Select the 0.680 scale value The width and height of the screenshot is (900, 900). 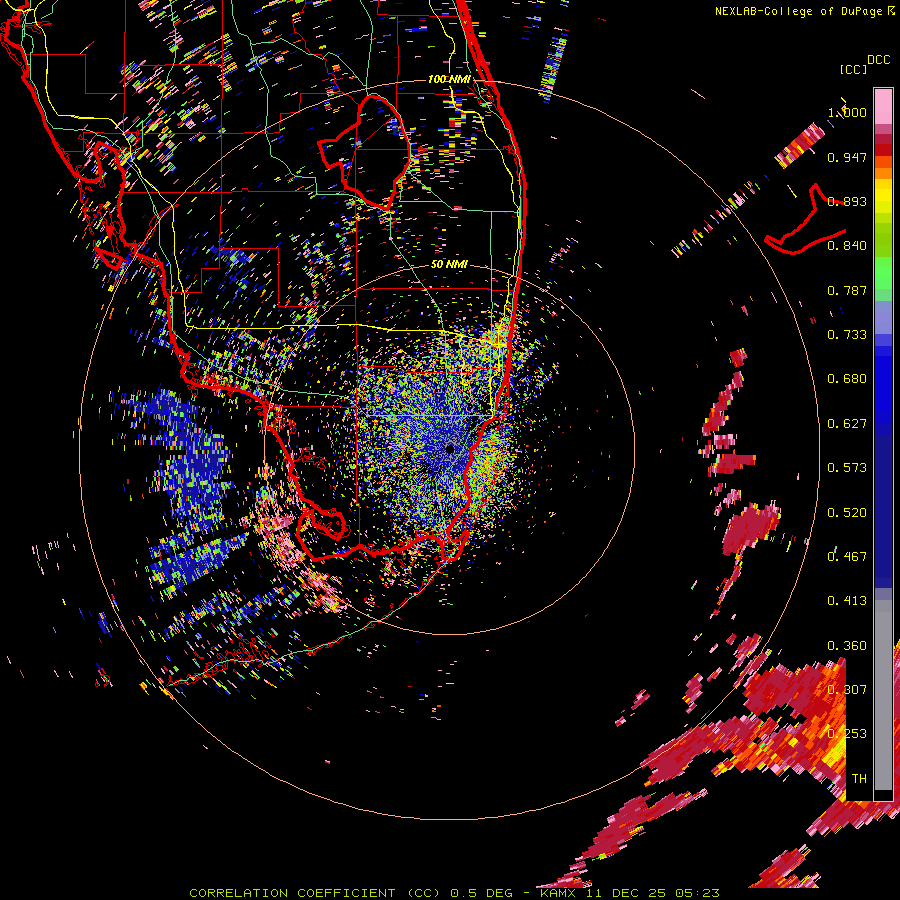[847, 379]
